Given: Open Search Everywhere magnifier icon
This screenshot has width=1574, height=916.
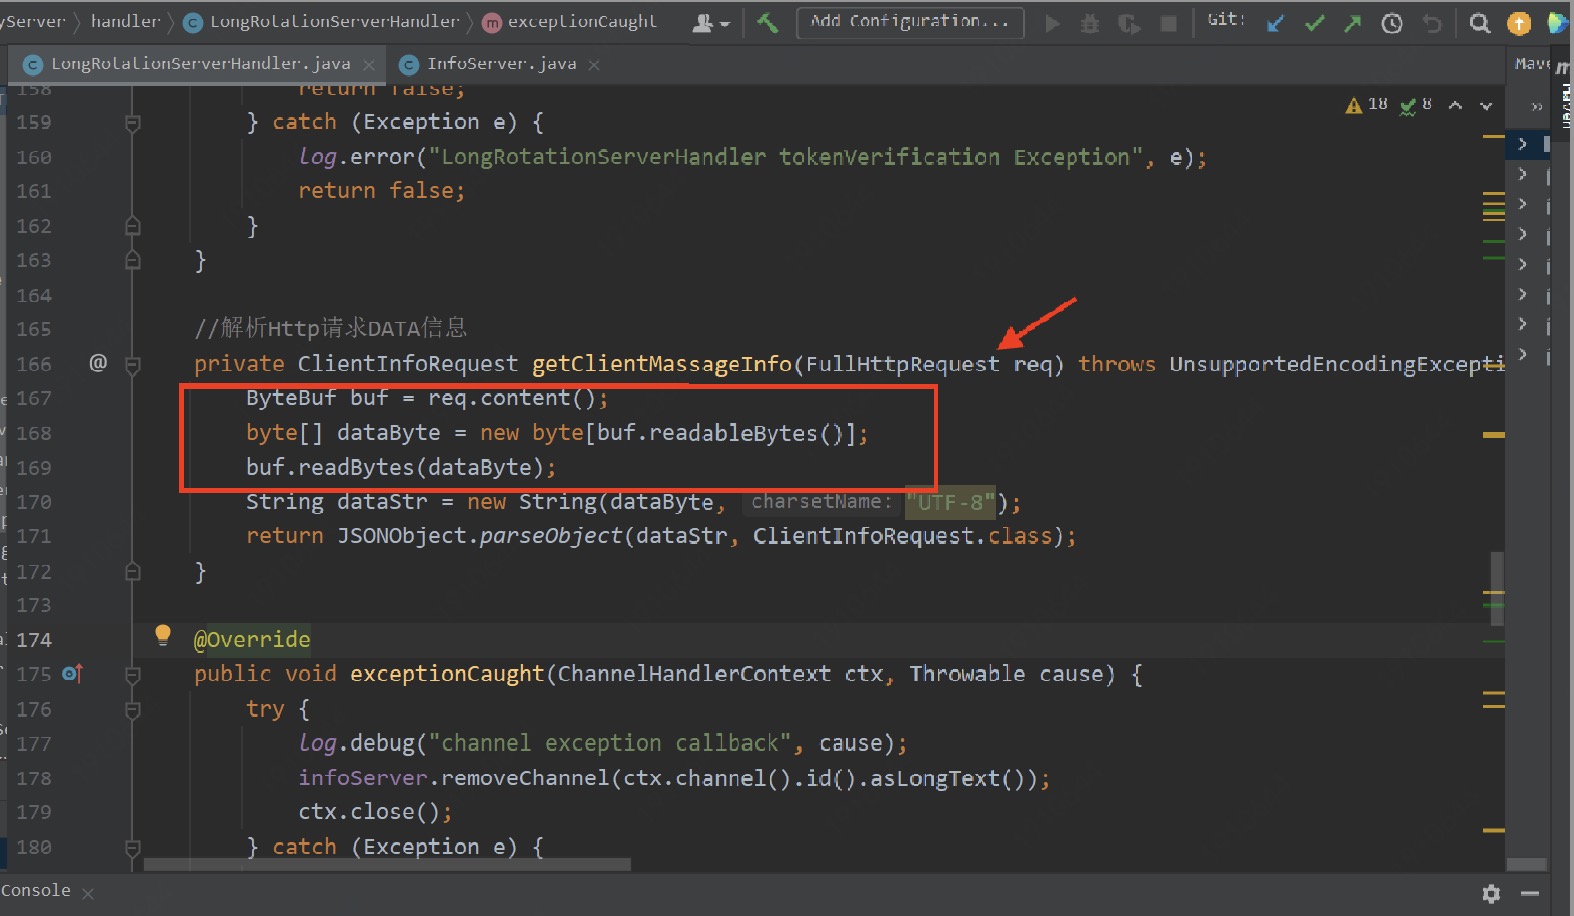Looking at the screenshot, I should [1480, 23].
